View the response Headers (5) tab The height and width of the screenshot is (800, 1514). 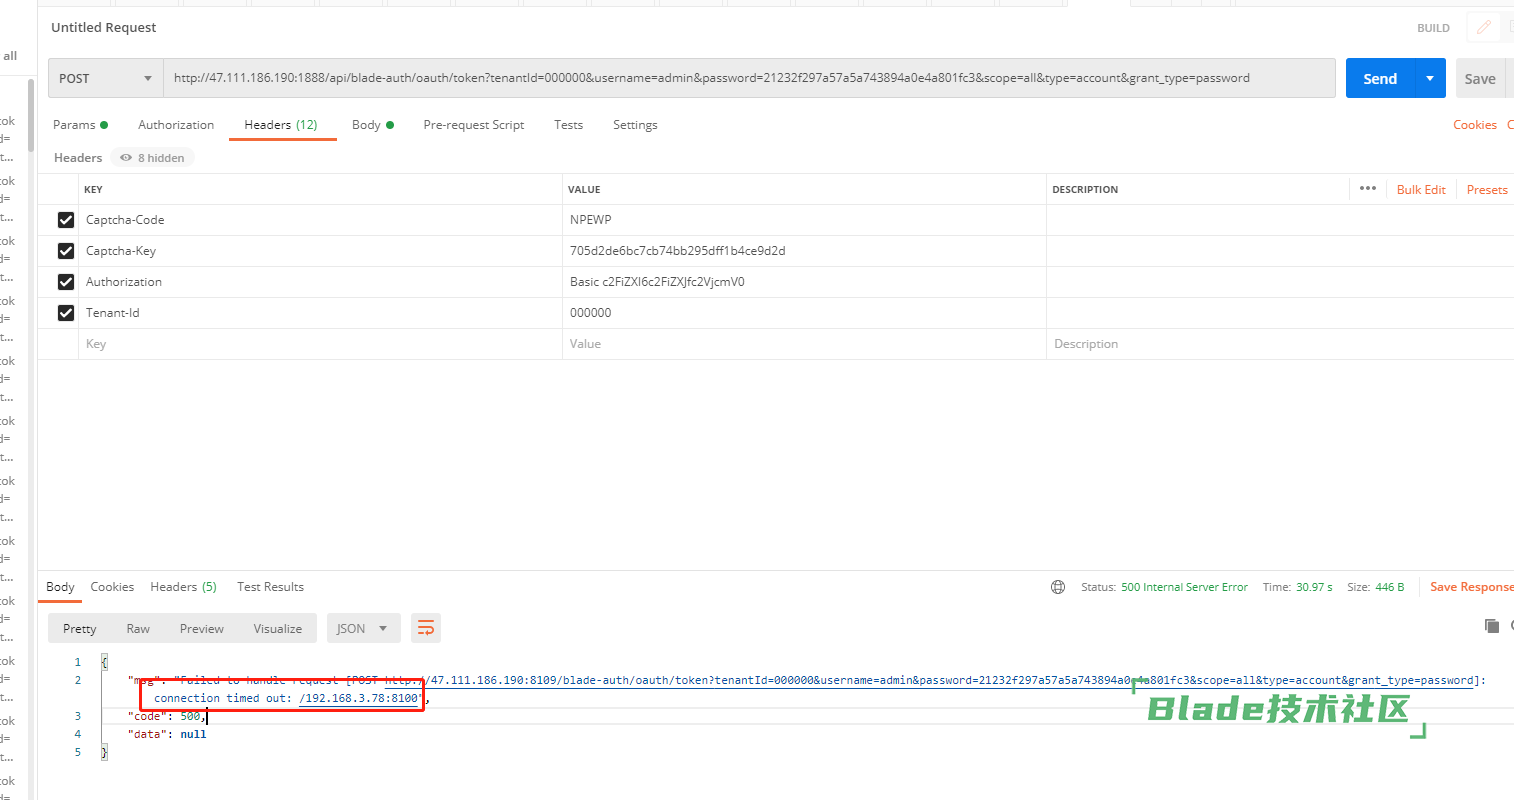[183, 587]
